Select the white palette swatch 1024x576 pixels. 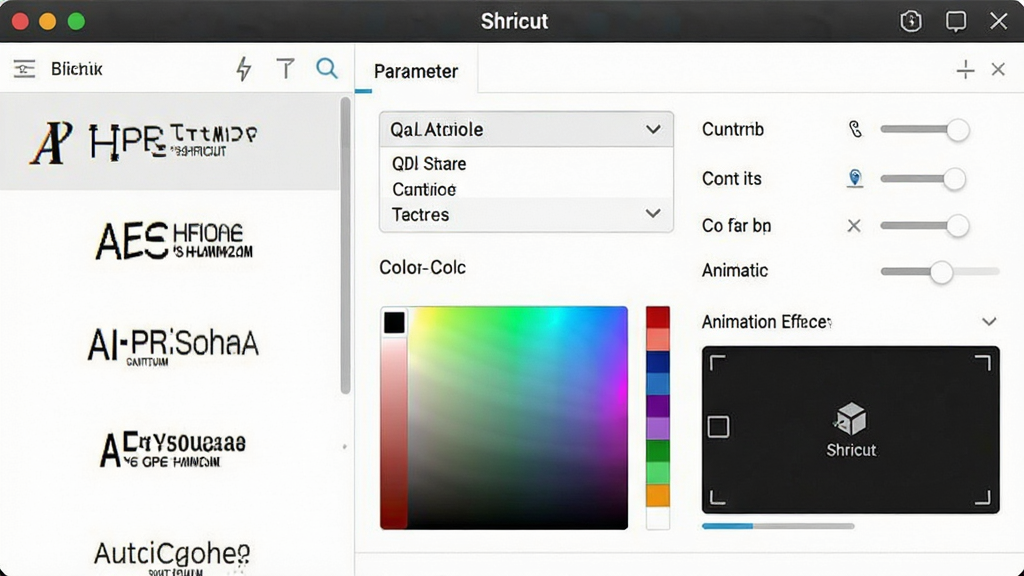coord(658,517)
